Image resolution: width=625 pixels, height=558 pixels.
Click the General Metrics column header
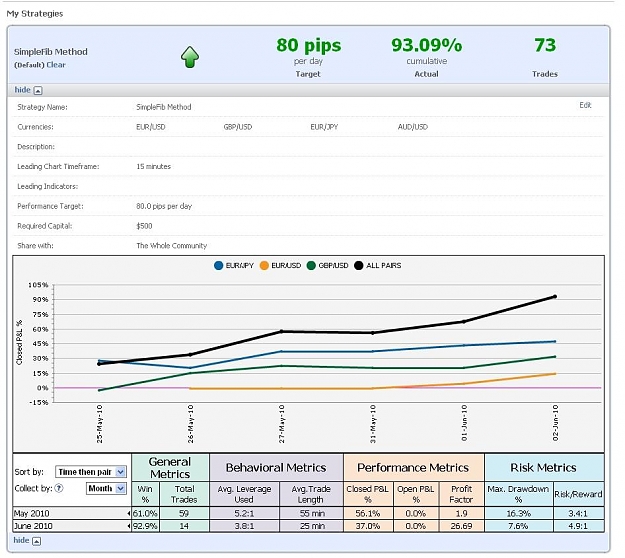coord(170,468)
